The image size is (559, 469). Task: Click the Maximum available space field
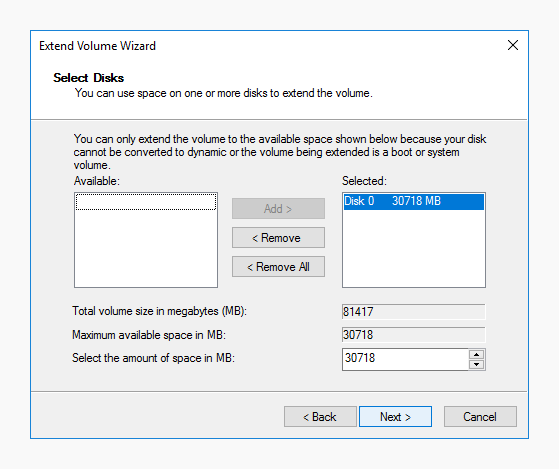[x=414, y=335]
